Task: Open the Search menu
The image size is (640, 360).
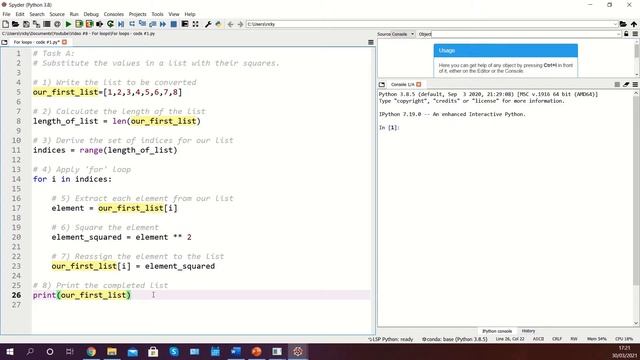Action: [37, 14]
